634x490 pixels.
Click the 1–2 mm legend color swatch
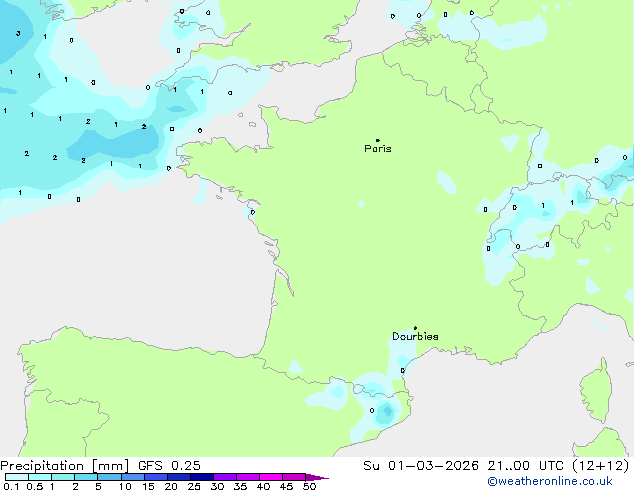pyautogui.click(x=63, y=477)
